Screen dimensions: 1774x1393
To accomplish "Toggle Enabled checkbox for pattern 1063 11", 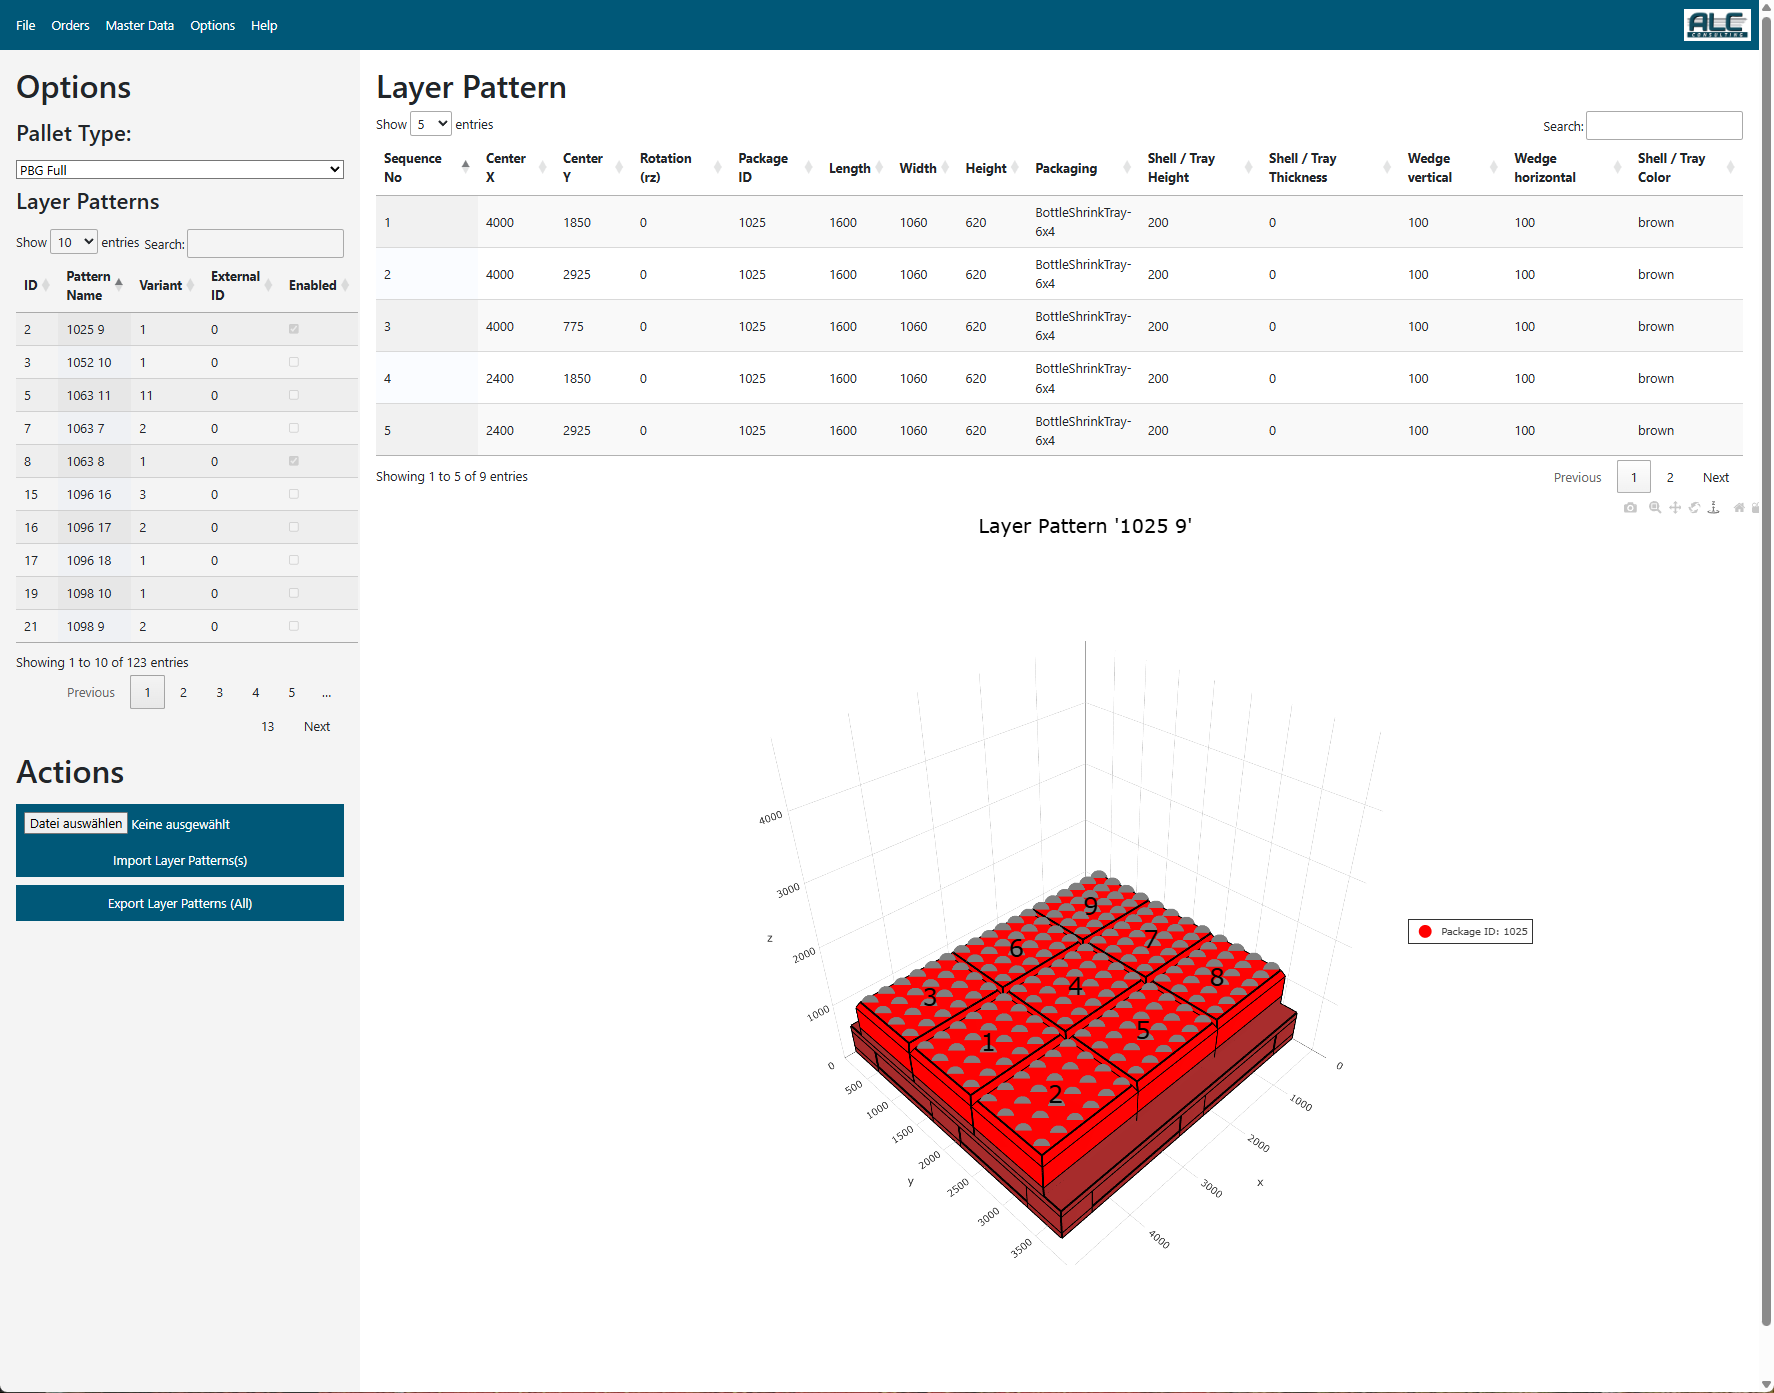I will (x=294, y=395).
